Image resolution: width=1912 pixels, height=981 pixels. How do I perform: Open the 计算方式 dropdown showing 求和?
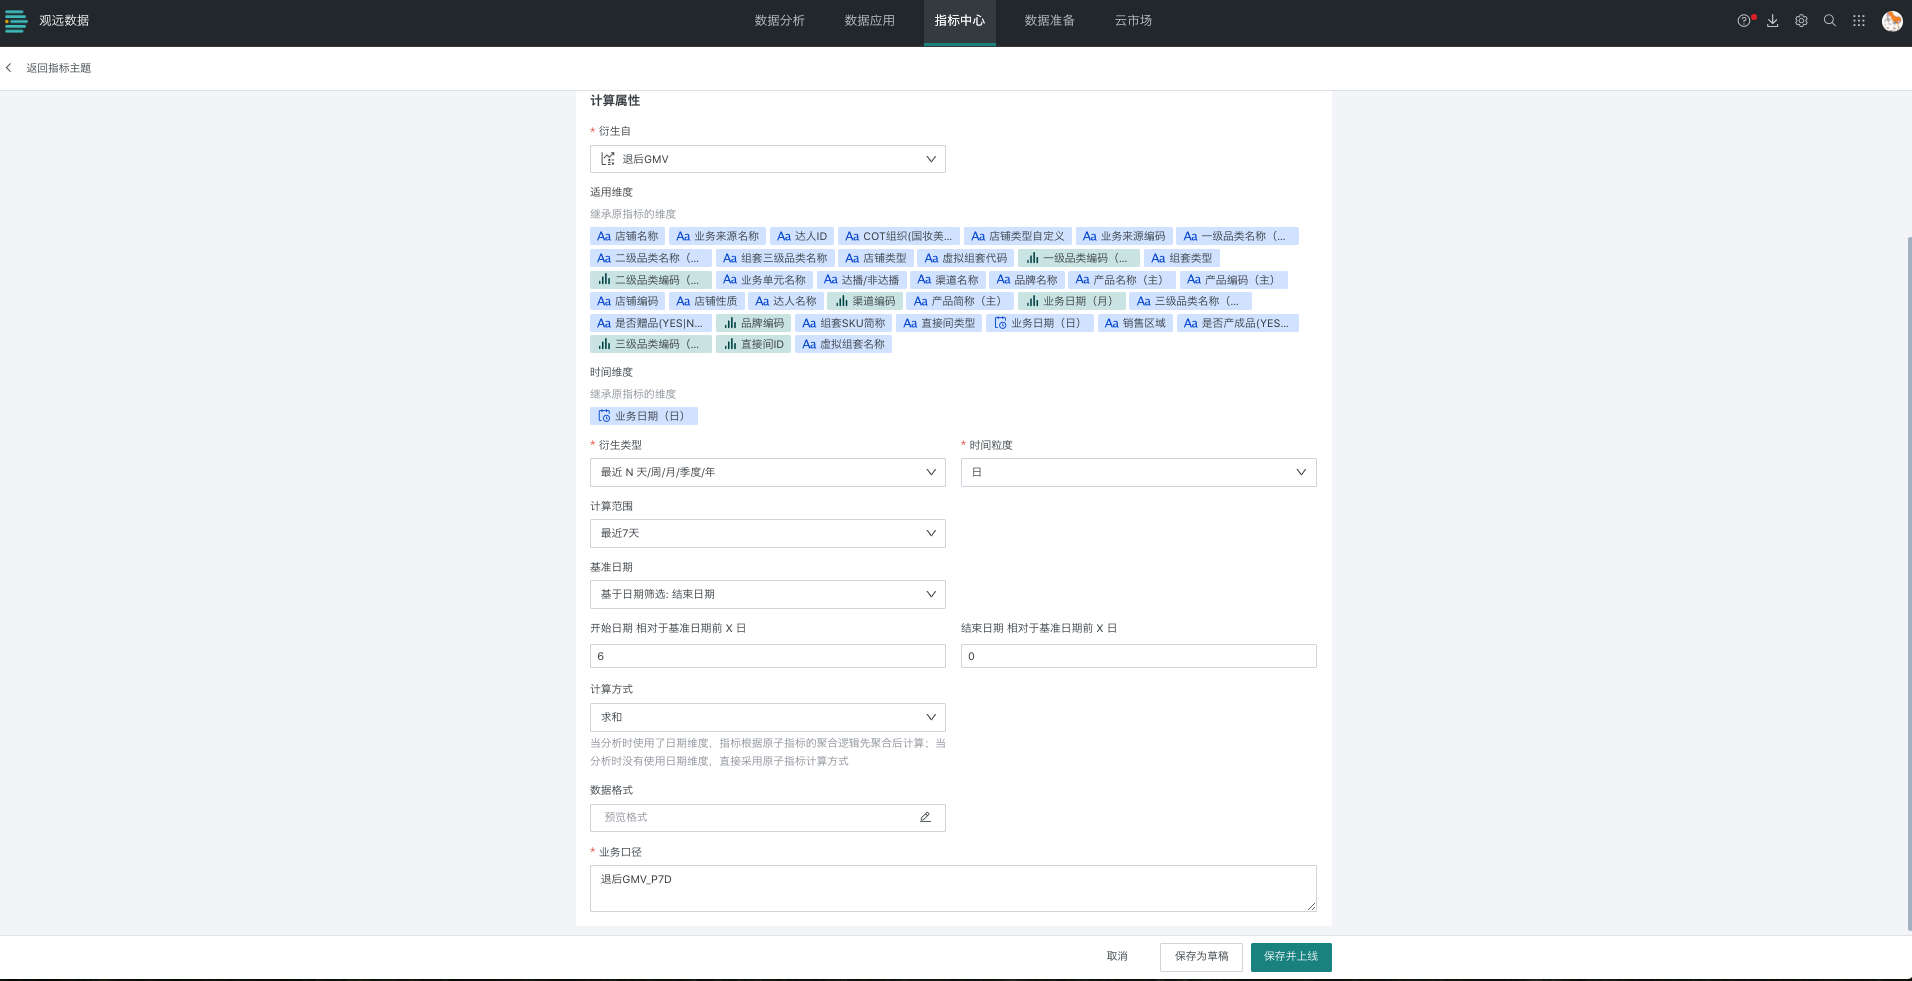[767, 717]
